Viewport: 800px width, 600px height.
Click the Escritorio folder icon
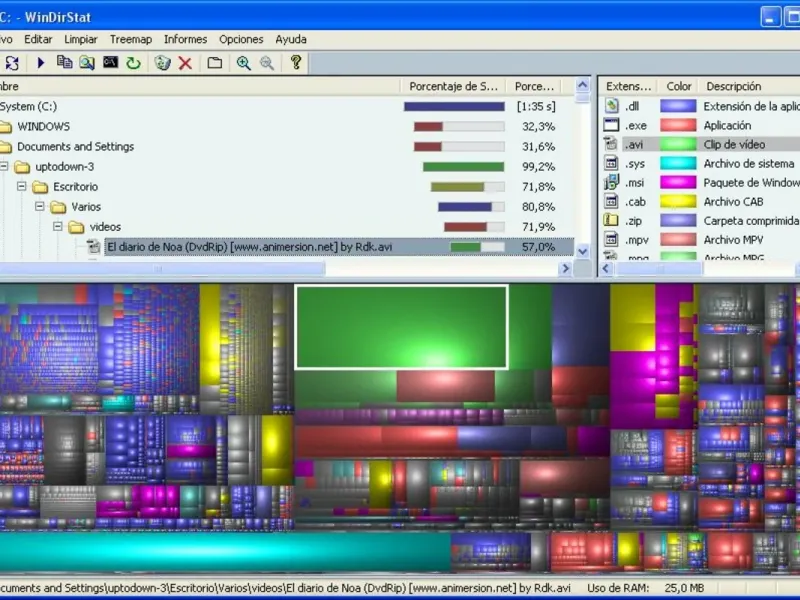40,187
